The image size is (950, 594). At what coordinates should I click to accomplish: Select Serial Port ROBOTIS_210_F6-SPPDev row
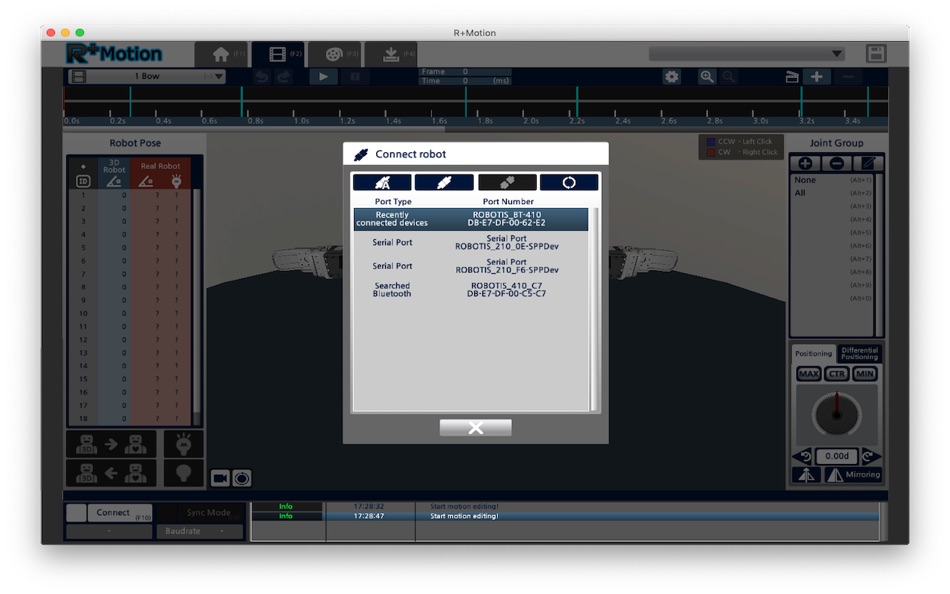[471, 266]
